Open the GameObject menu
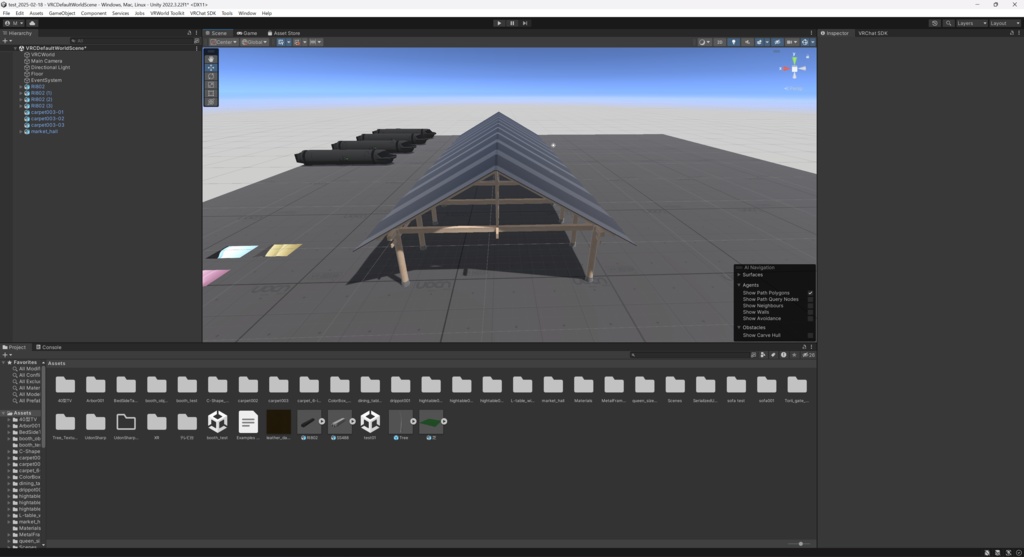Viewport: 1024px width, 557px height. 62,13
